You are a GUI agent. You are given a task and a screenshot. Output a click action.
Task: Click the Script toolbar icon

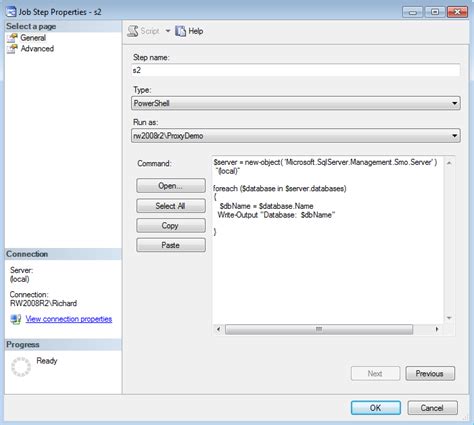[x=133, y=31]
